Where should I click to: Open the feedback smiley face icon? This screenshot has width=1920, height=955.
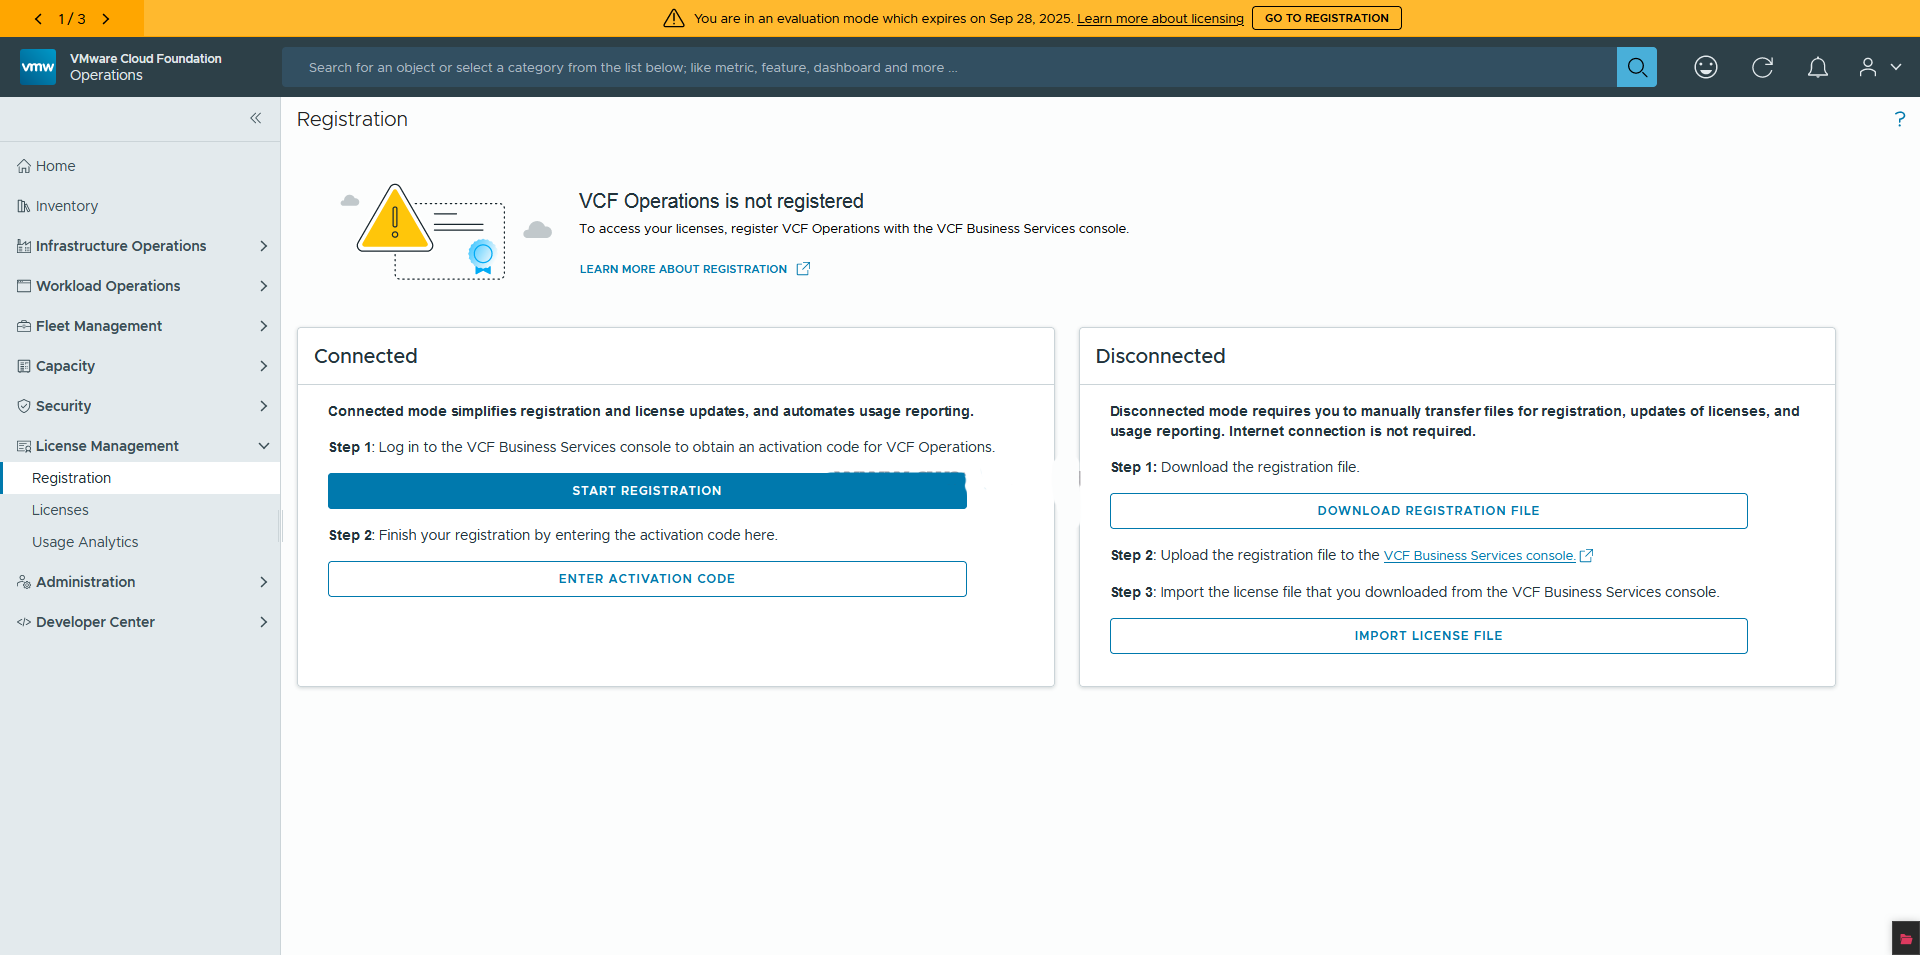[x=1705, y=67]
